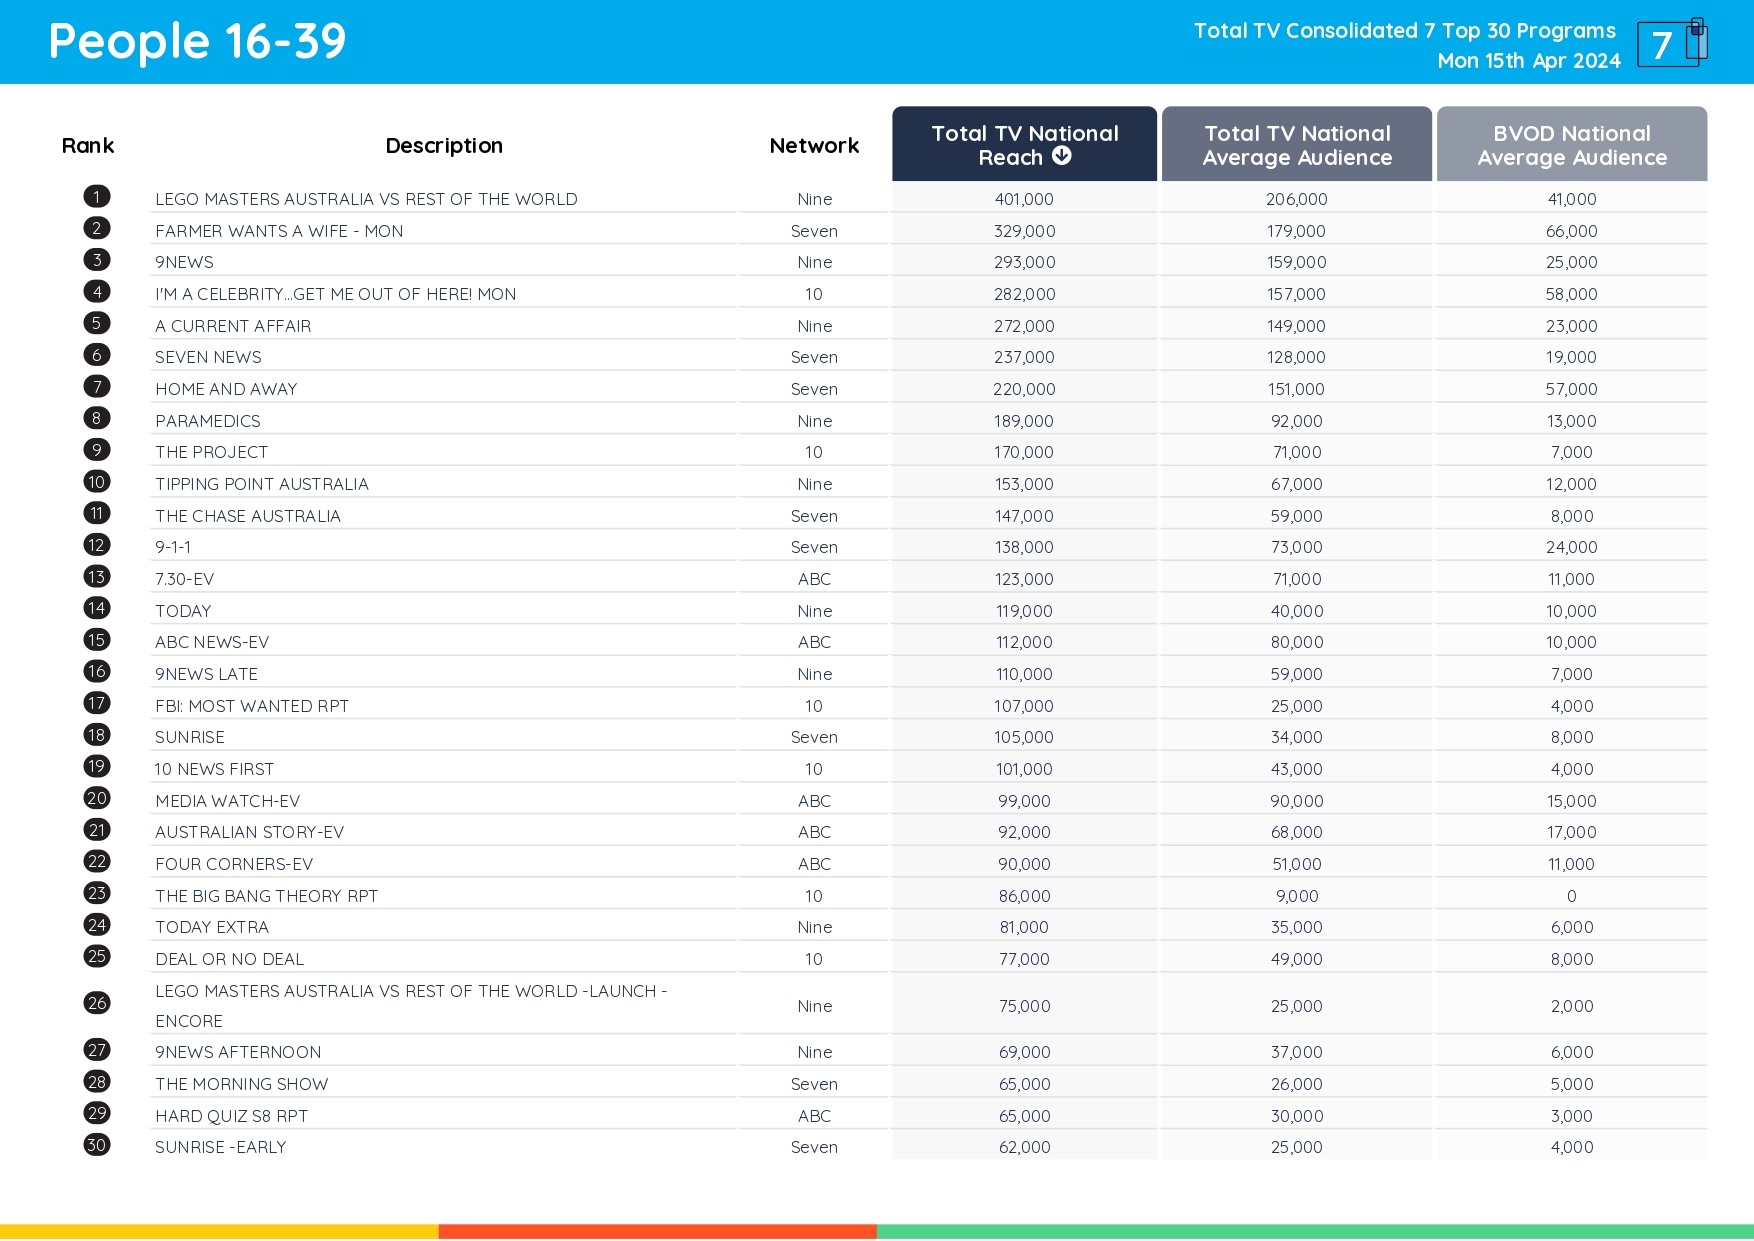Click the multi-screen device icon beside page number 7
Viewport: 1754px width, 1241px height.
1695,41
